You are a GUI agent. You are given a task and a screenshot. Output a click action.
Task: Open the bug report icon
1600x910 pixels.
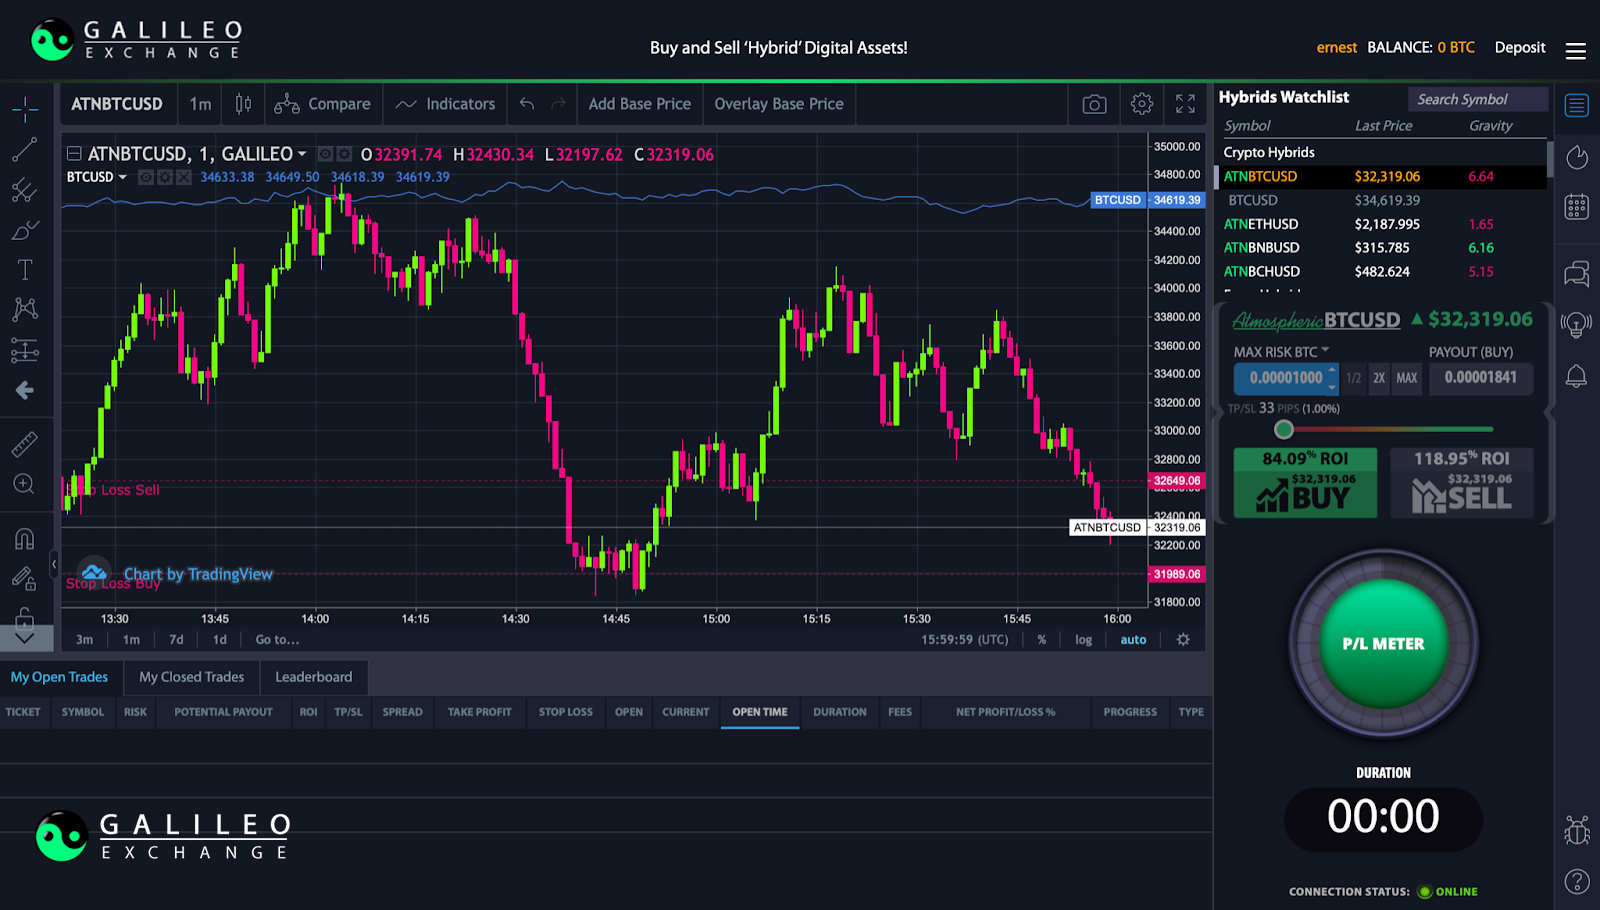coord(1577,830)
